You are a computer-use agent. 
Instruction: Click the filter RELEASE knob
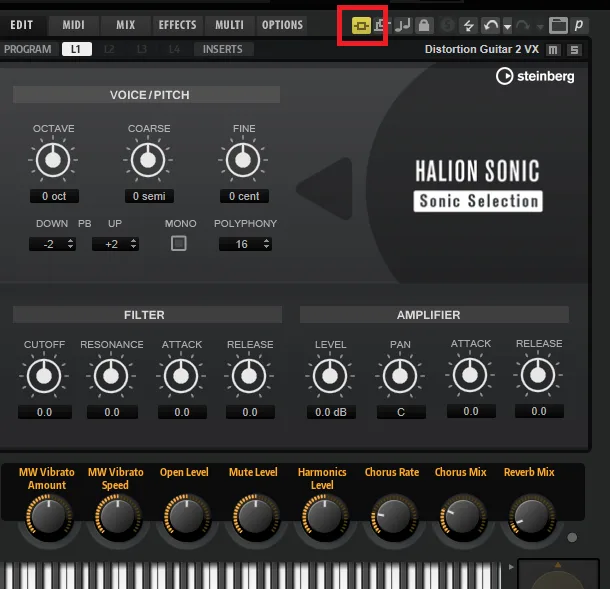click(249, 376)
